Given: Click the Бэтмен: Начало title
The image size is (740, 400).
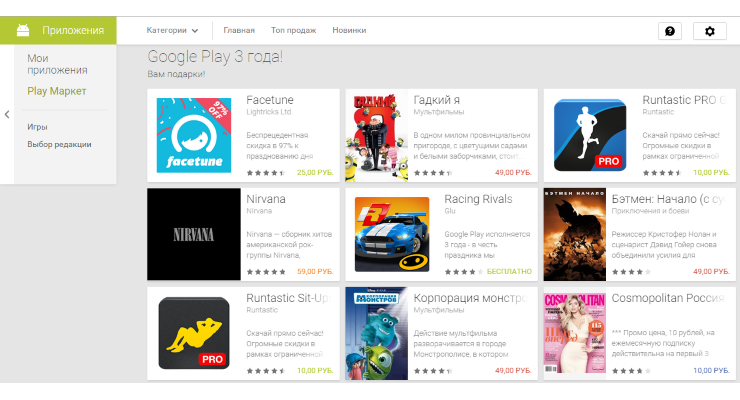Looking at the screenshot, I should point(667,199).
